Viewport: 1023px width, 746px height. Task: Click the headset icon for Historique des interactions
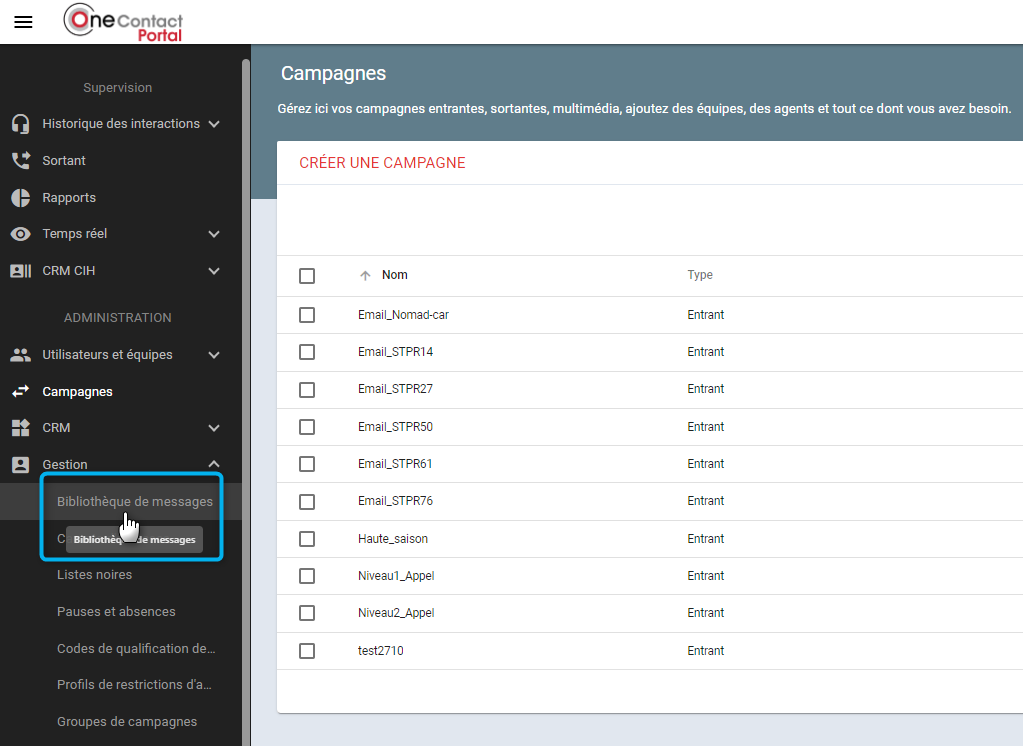(x=21, y=123)
